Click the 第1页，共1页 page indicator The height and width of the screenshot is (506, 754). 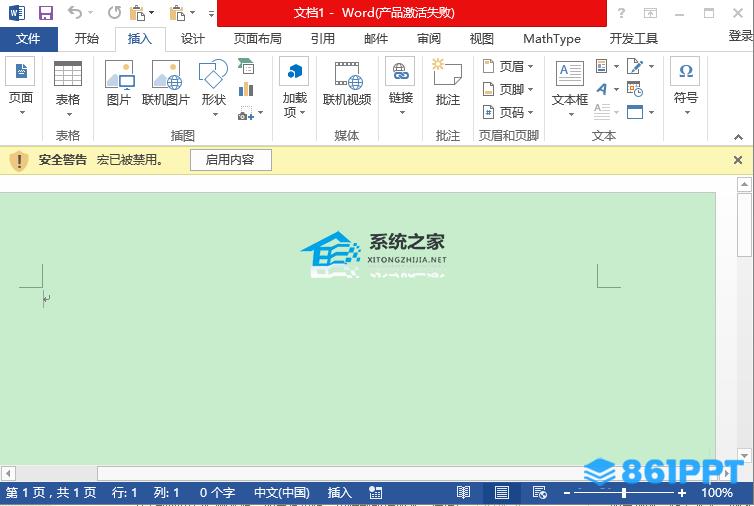51,493
